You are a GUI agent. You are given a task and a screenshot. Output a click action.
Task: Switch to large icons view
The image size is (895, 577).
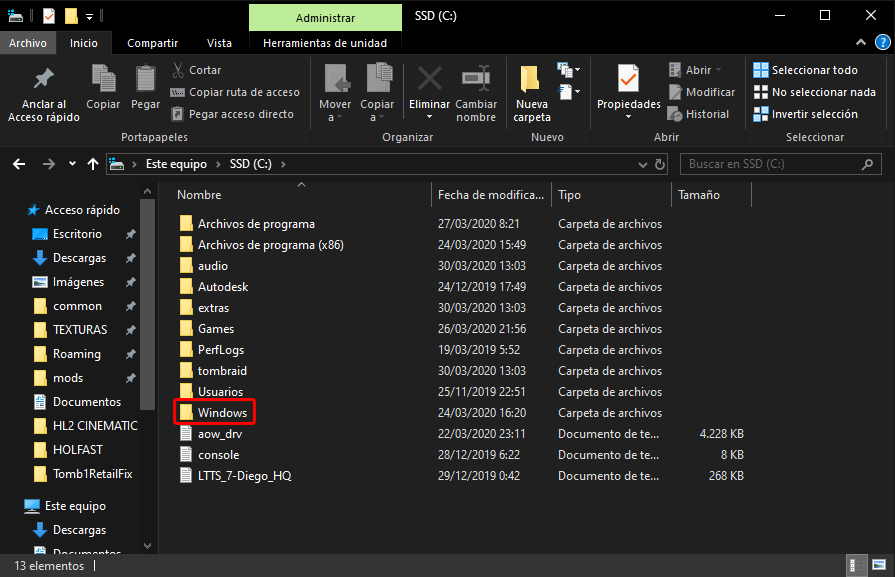pyautogui.click(x=879, y=566)
